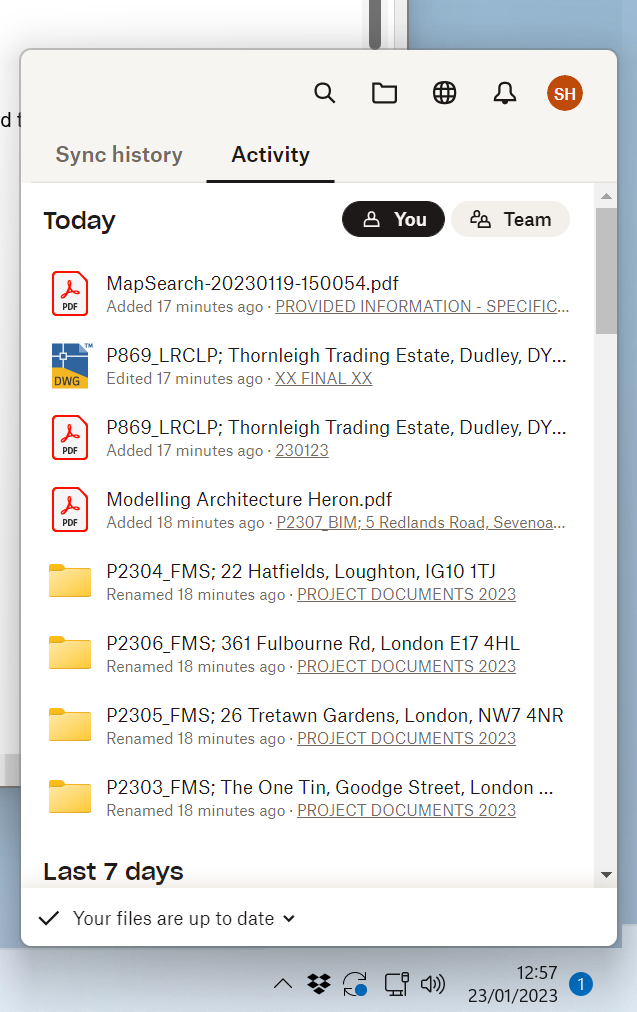
Task: Click the activity list scrollbar thumb
Action: [x=606, y=270]
